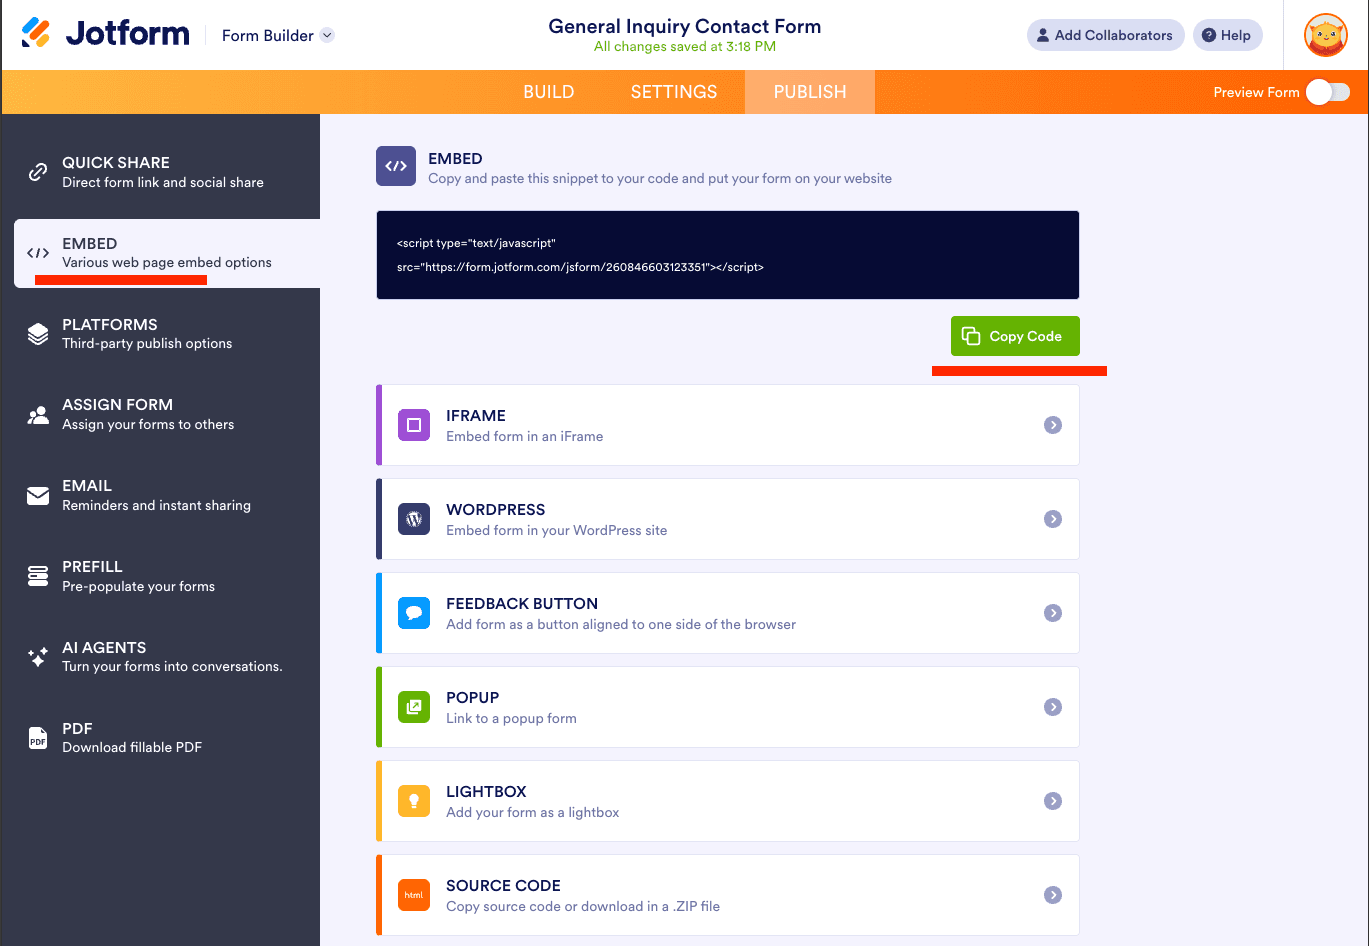Select the blue Feedback Button chat icon
Viewport: 1369px width, 946px height.
[414, 613]
